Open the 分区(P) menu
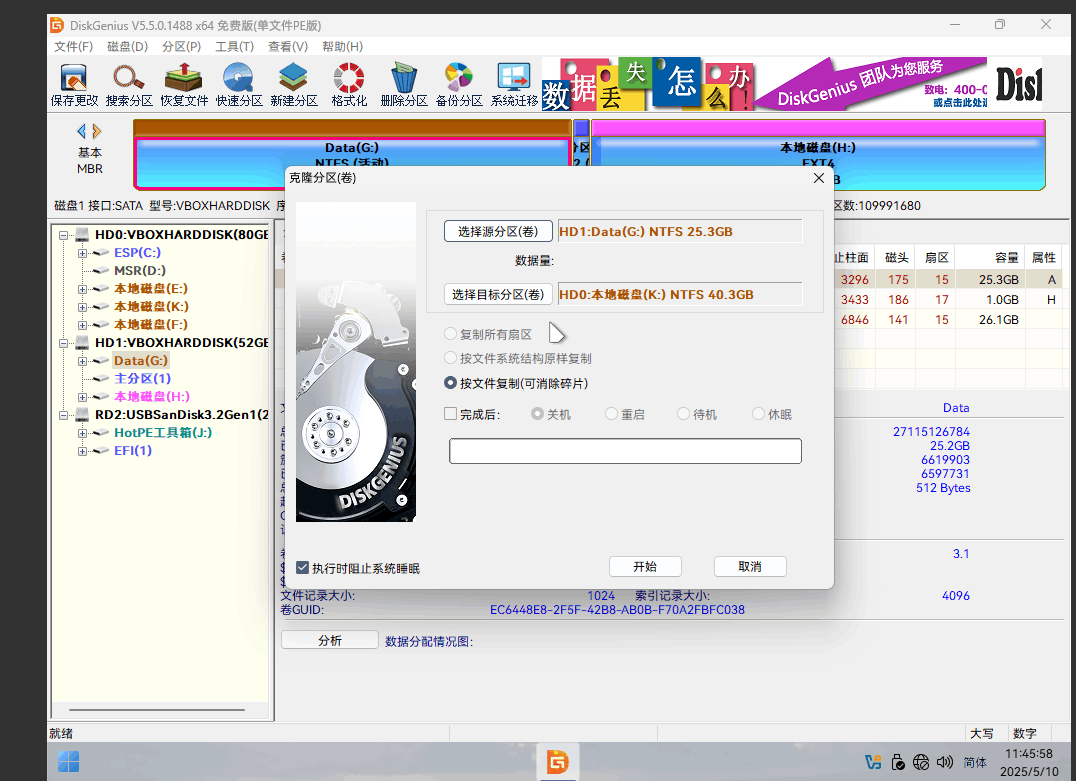This screenshot has height=781, width=1076. pyautogui.click(x=181, y=47)
